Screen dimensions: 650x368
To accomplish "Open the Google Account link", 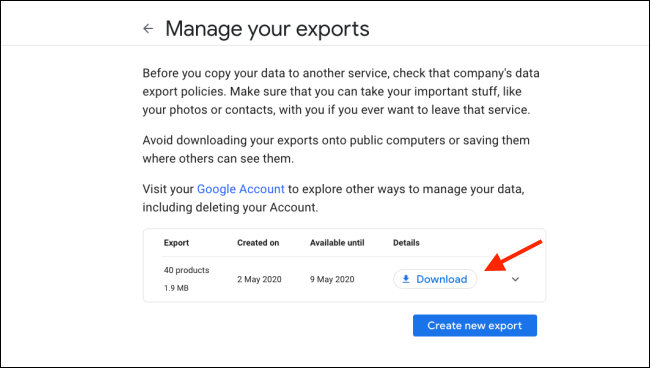I will pyautogui.click(x=240, y=189).
